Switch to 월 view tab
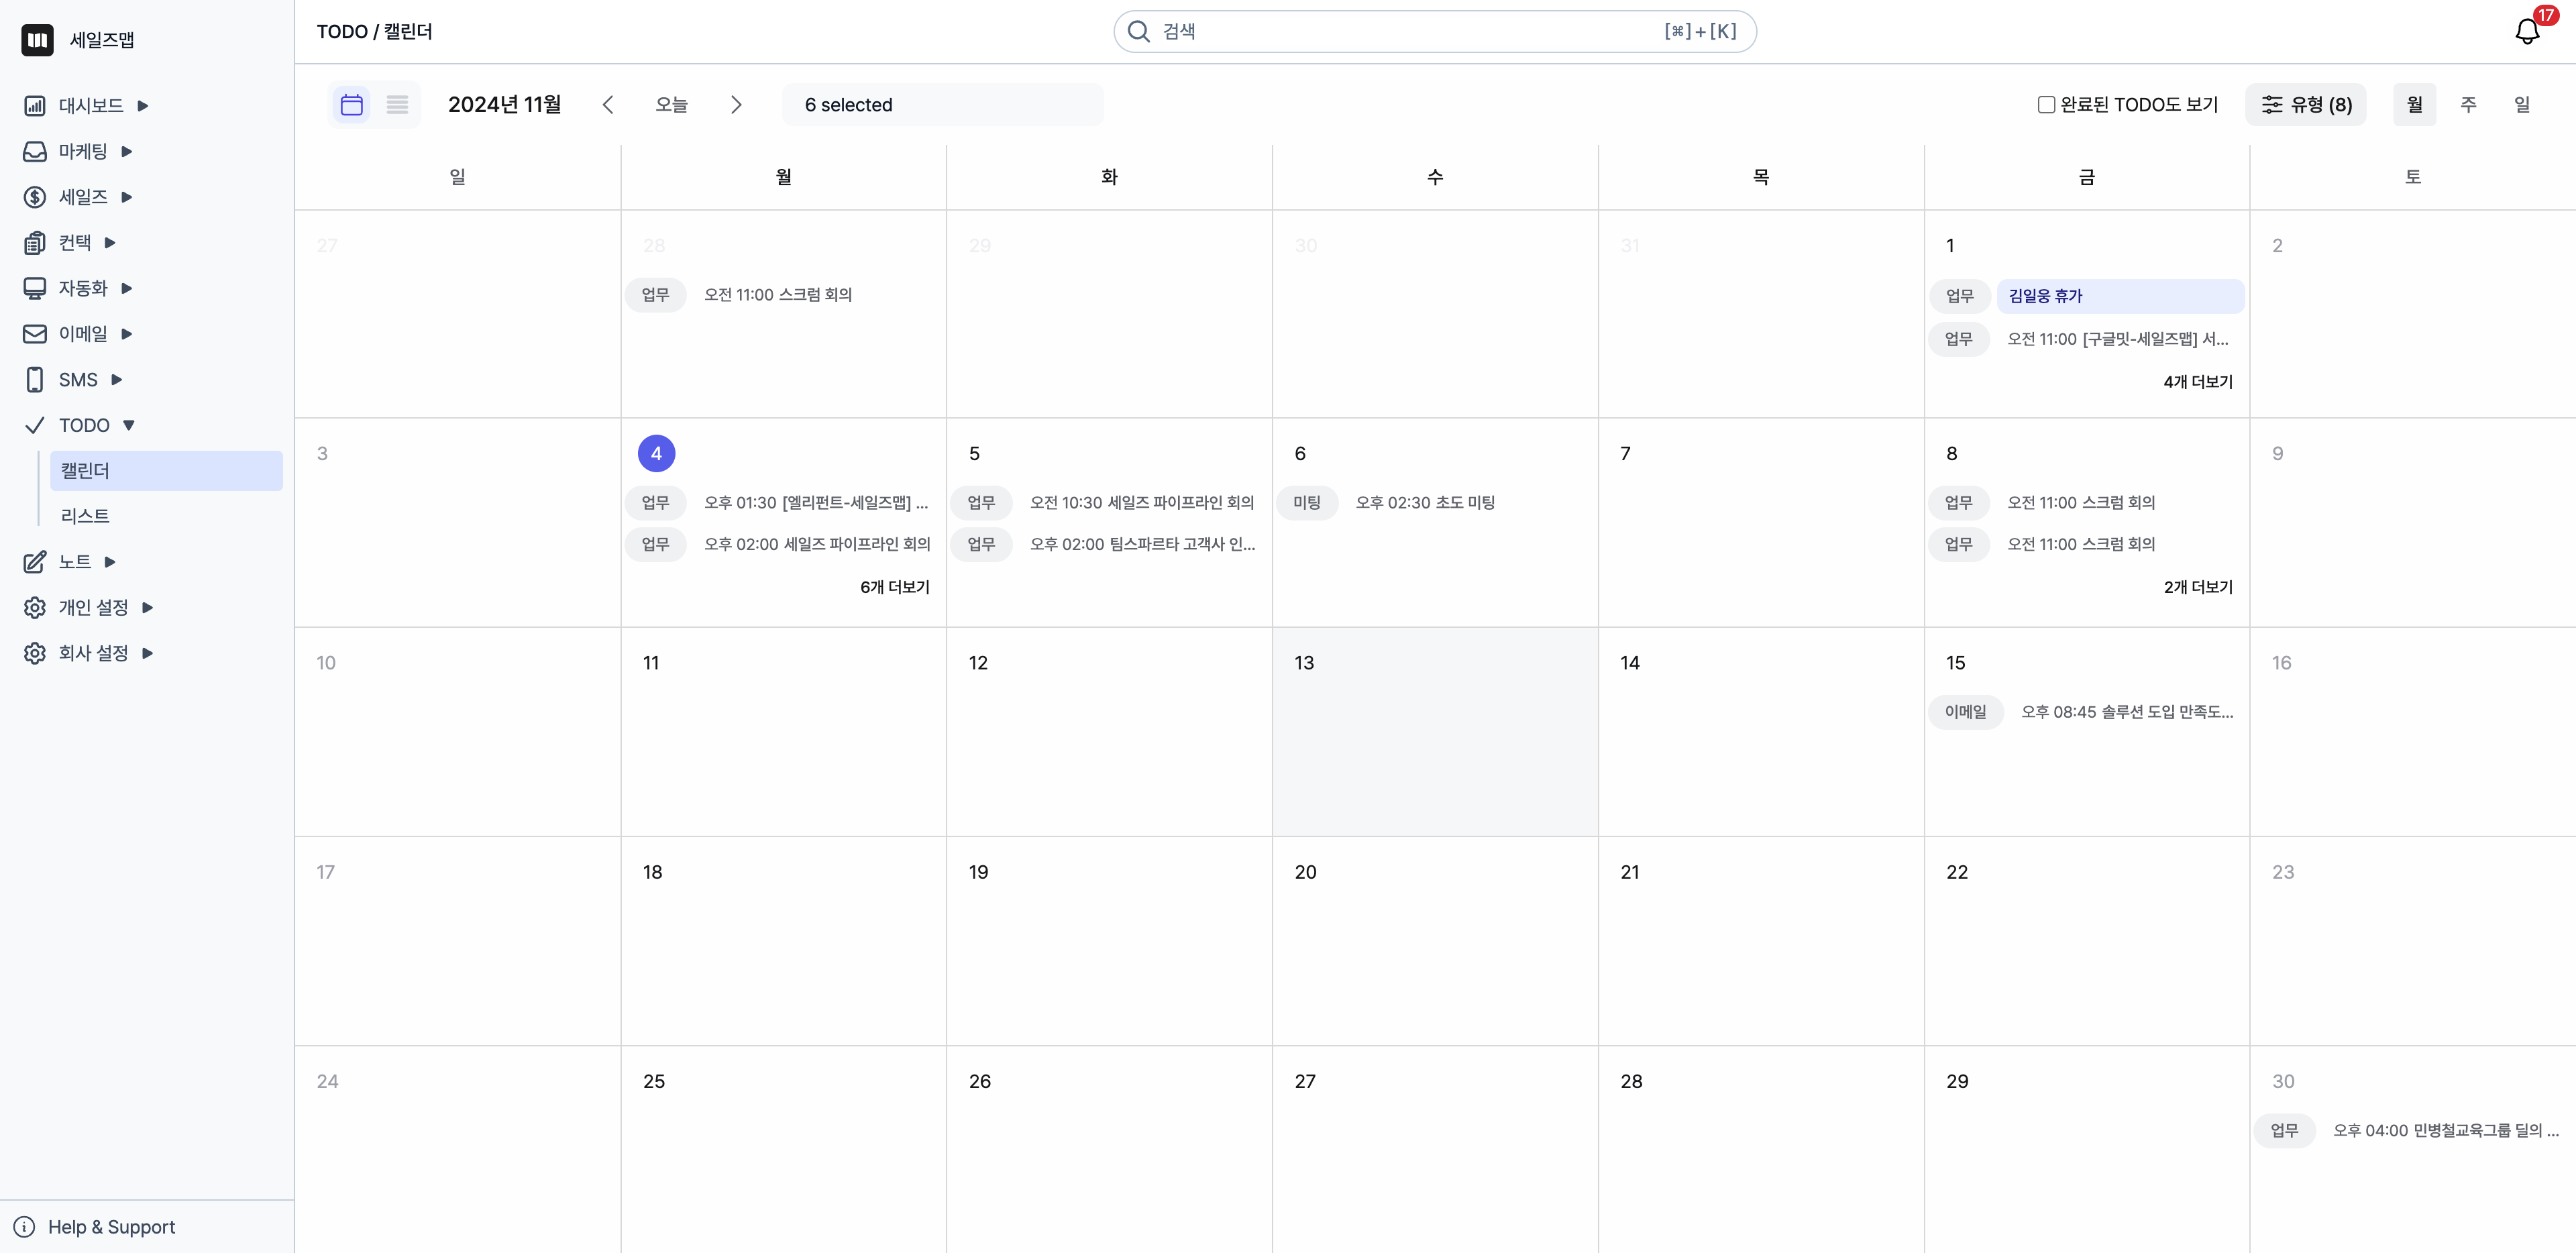 tap(2414, 105)
